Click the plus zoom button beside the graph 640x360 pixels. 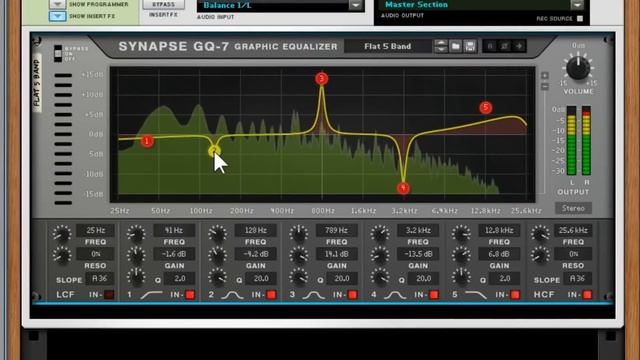coord(545,76)
